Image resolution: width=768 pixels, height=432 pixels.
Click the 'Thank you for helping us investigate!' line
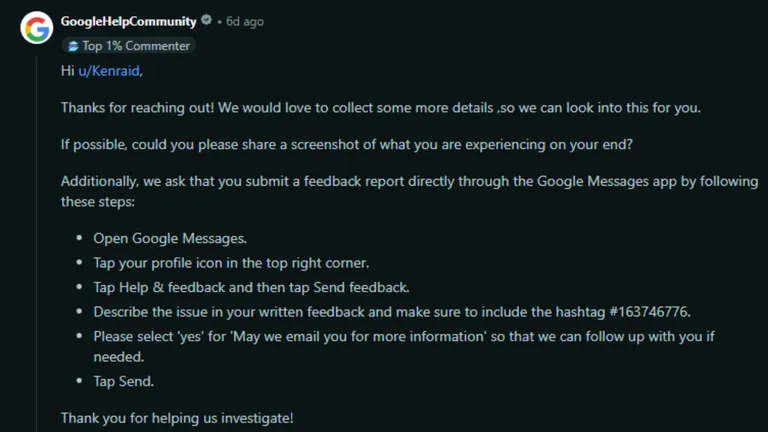pos(177,418)
